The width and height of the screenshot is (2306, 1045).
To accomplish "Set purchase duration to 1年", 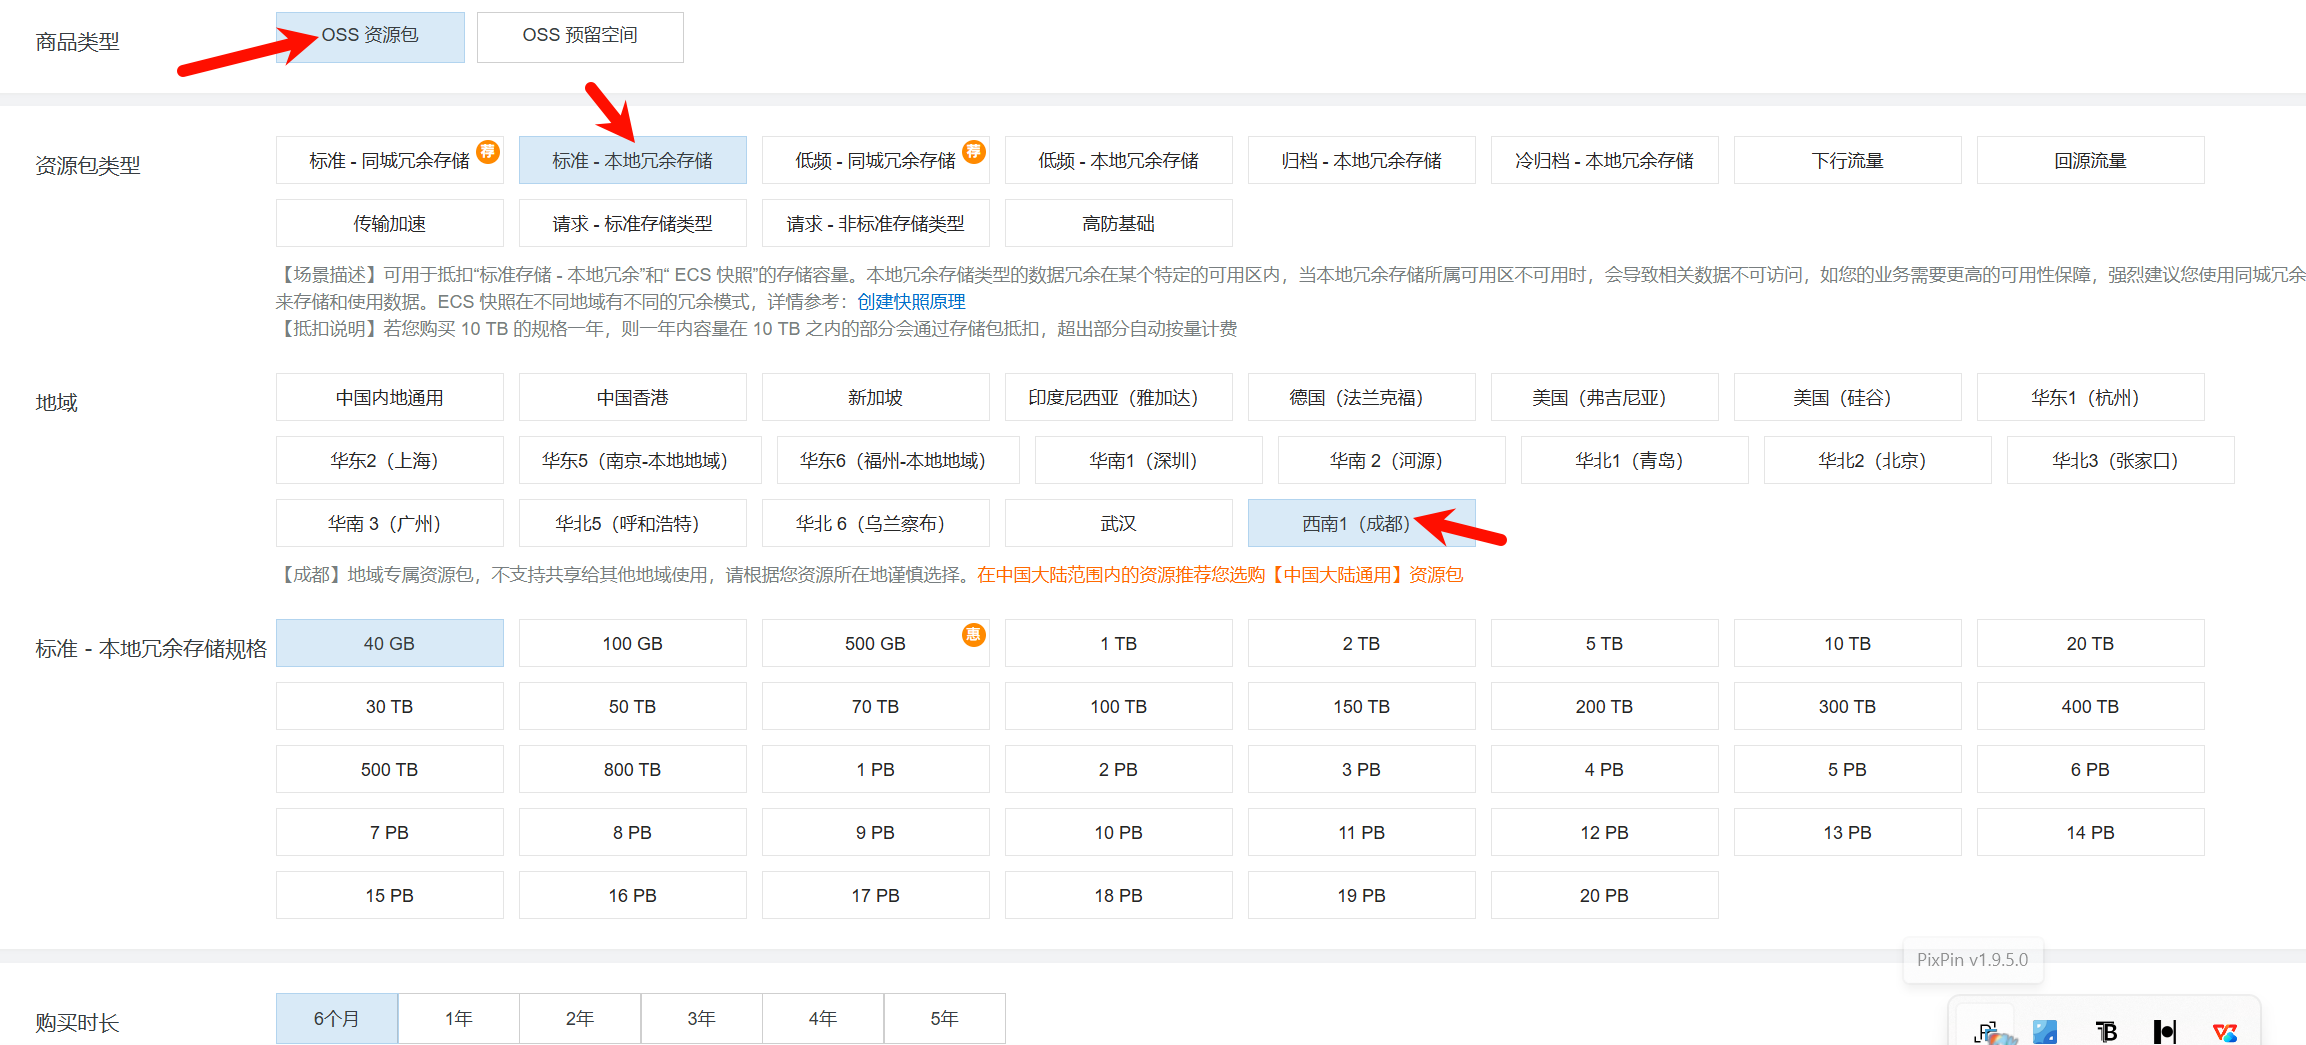I will click(x=459, y=1018).
